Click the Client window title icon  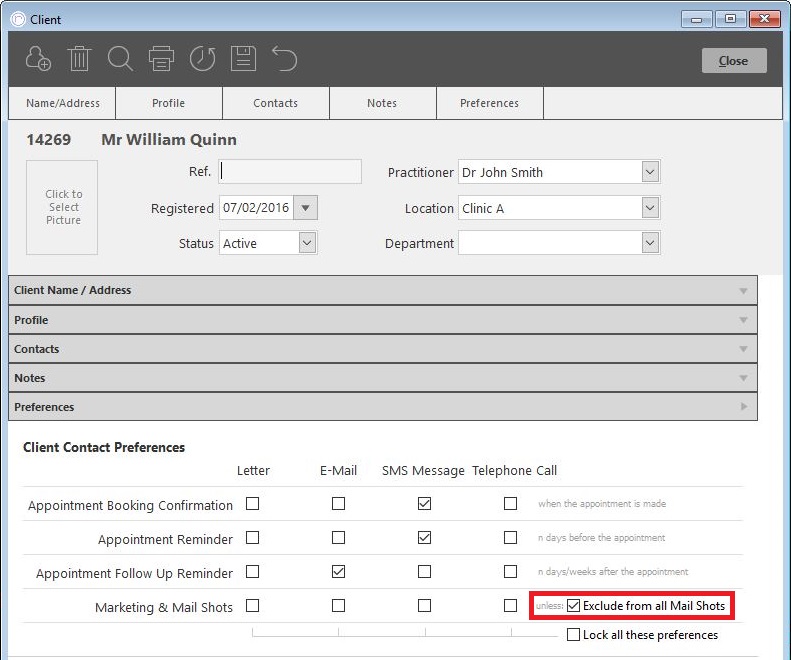click(18, 20)
